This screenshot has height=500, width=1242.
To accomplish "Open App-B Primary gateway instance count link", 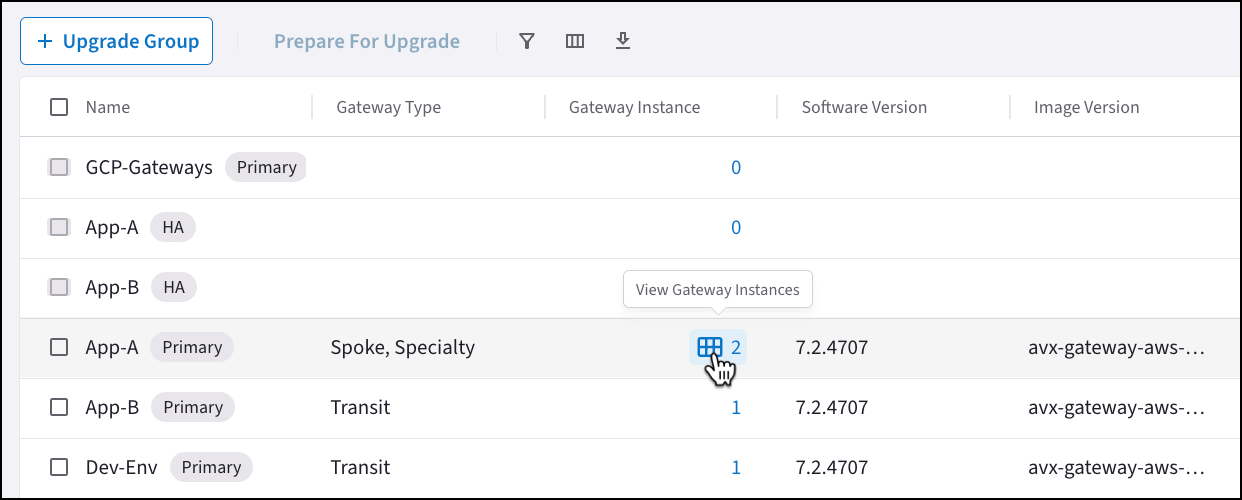I will (736, 407).
